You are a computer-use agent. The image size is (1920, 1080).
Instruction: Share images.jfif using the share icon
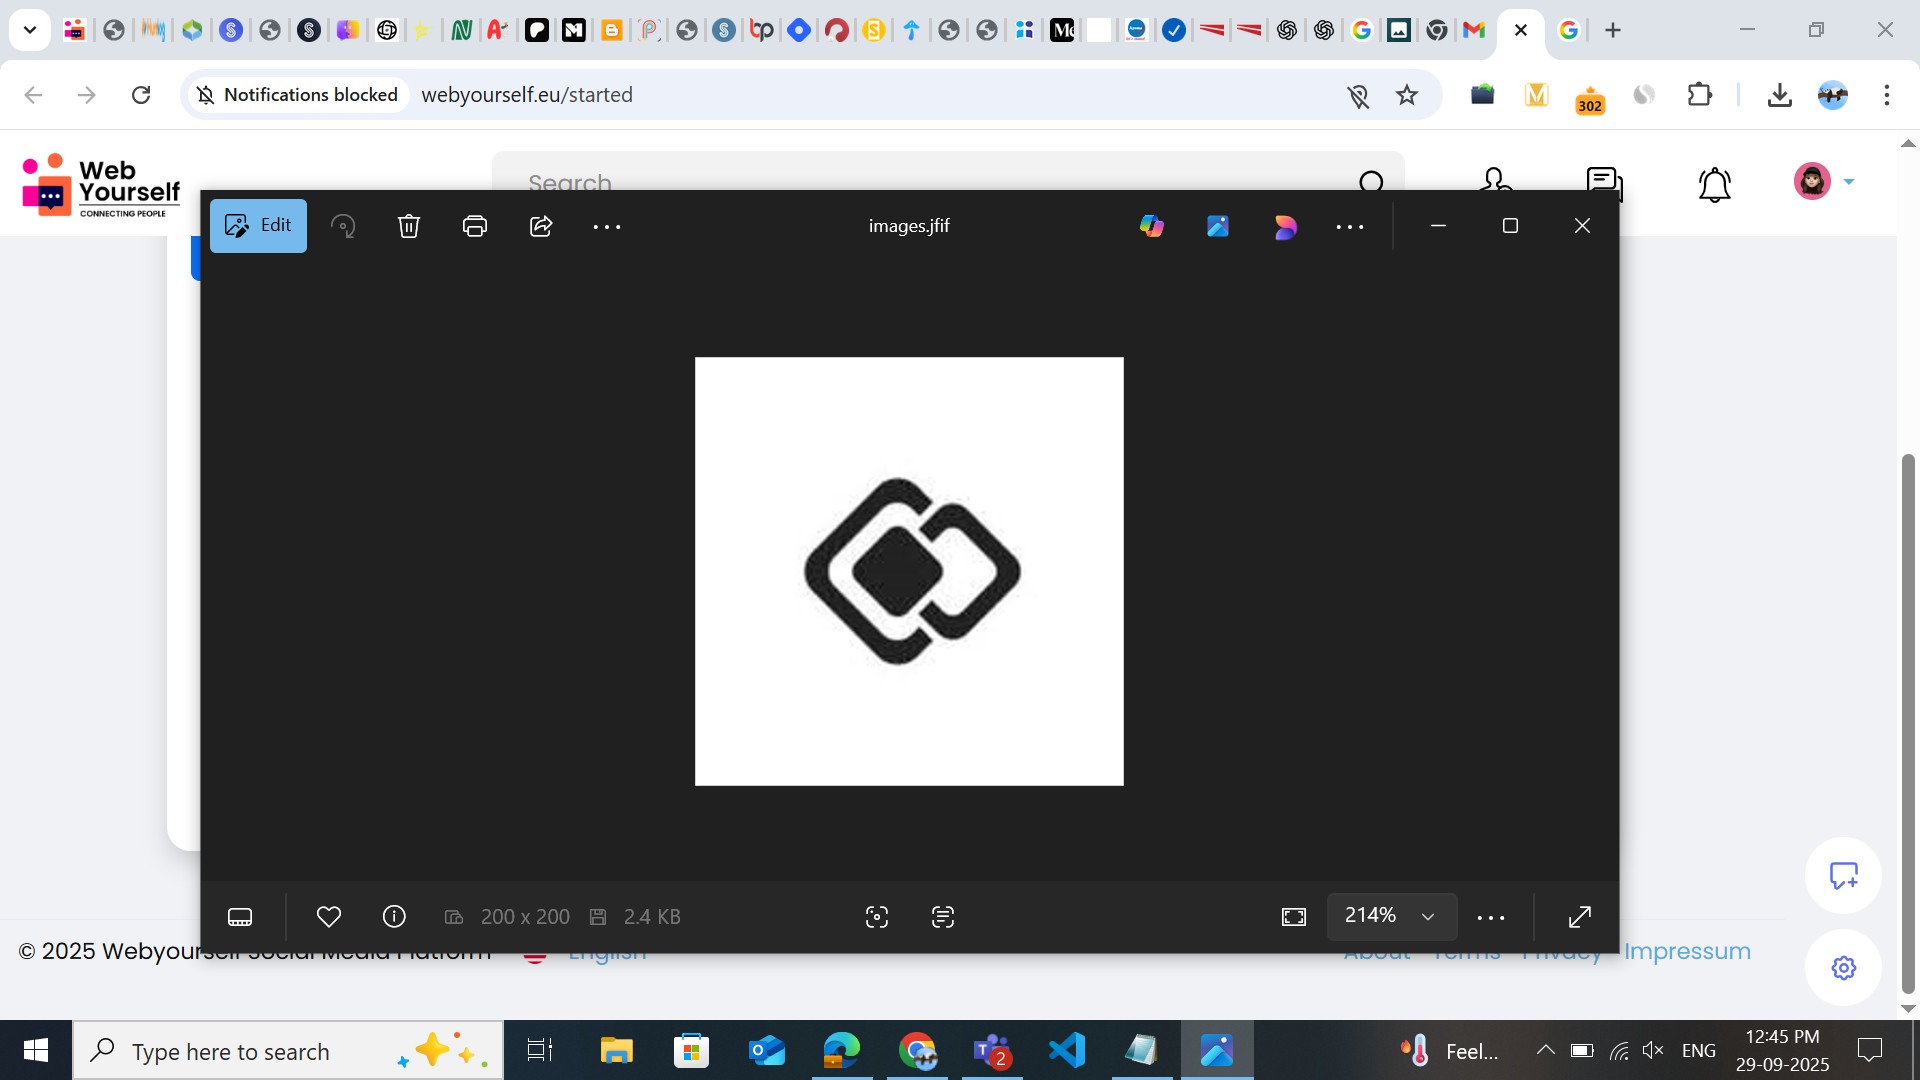pyautogui.click(x=541, y=226)
